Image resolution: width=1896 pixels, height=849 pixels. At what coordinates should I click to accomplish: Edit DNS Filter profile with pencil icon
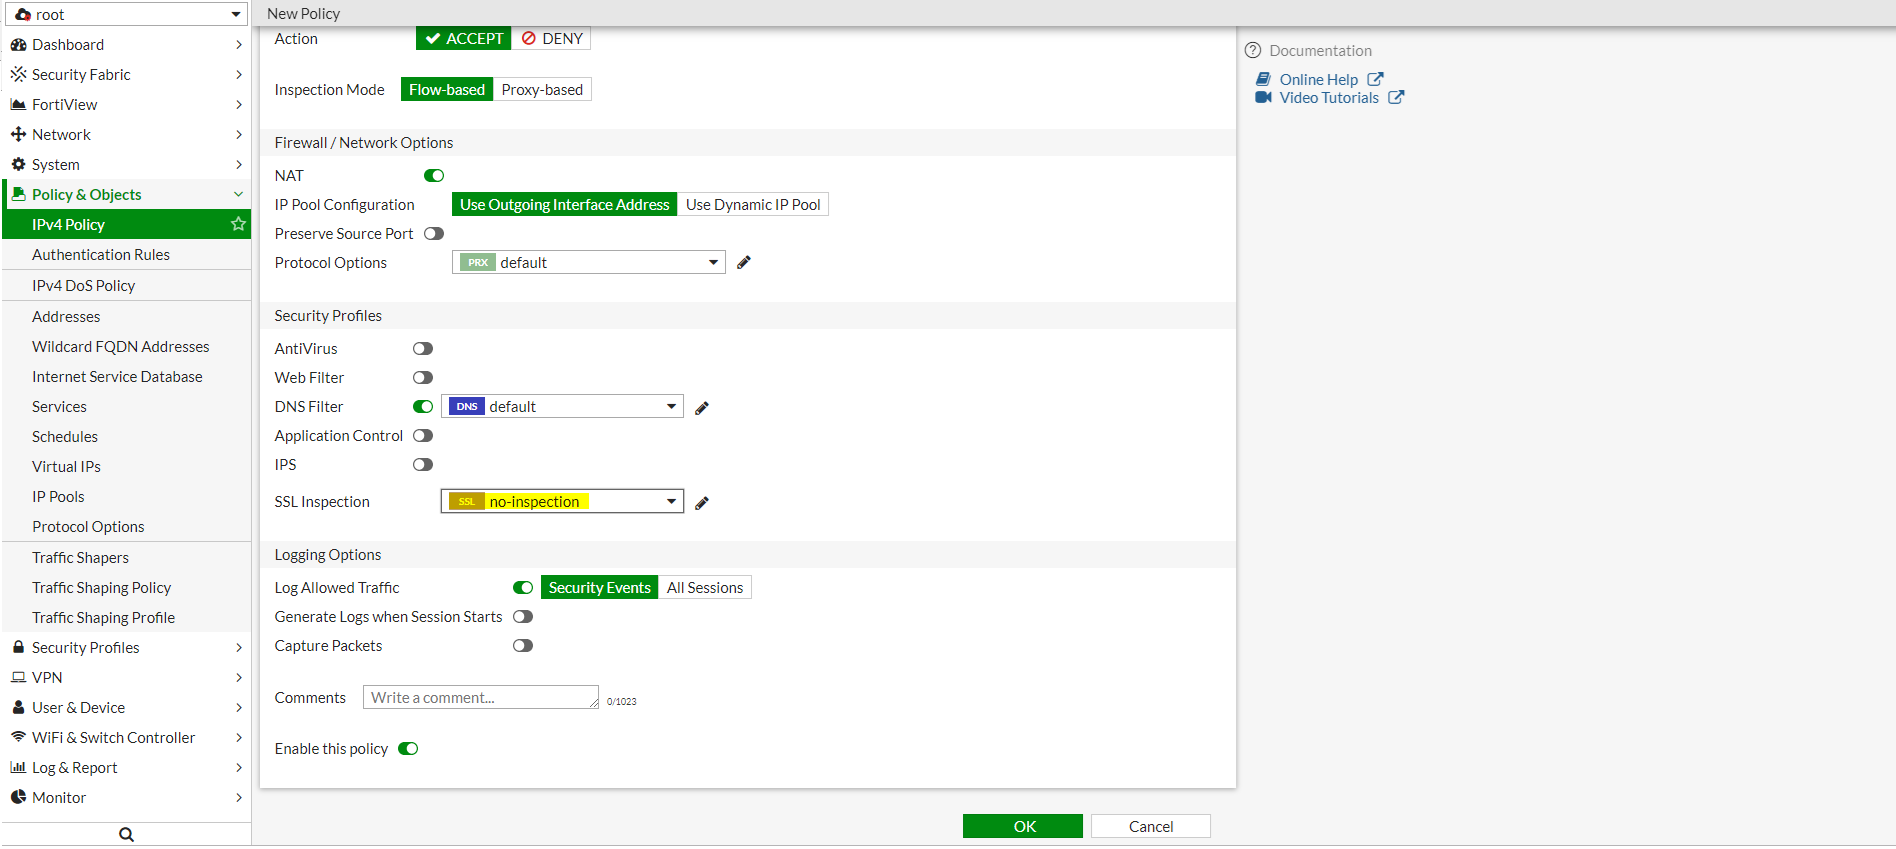[x=702, y=408]
